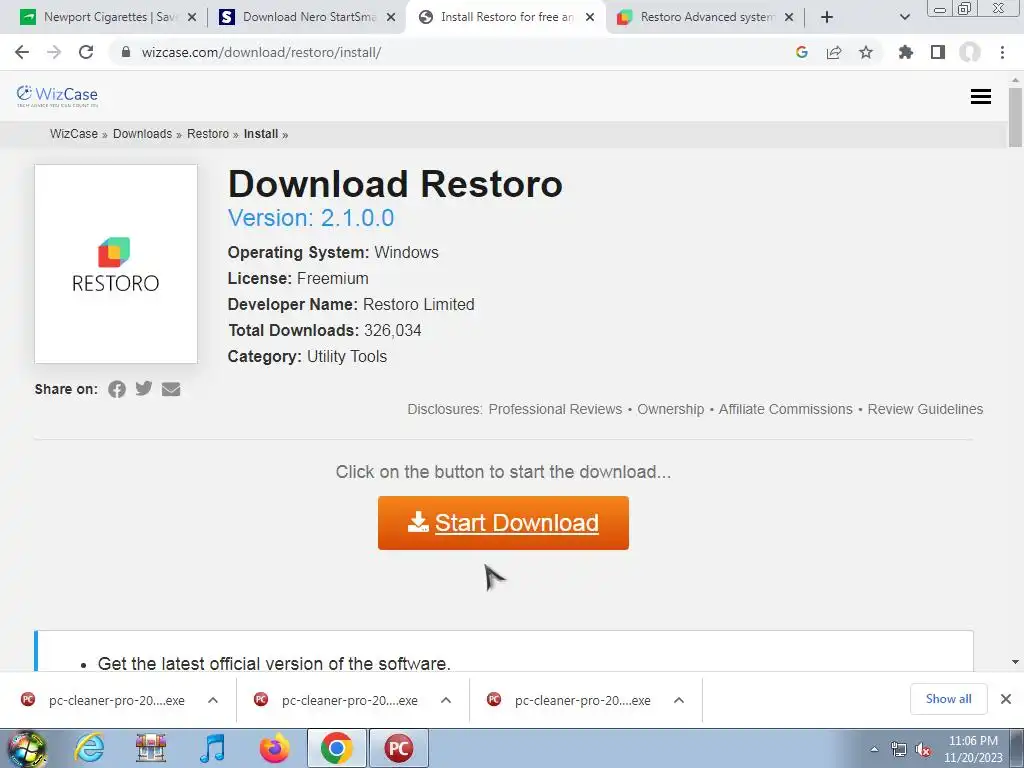Click the WizCase logo
The height and width of the screenshot is (768, 1024).
57,96
